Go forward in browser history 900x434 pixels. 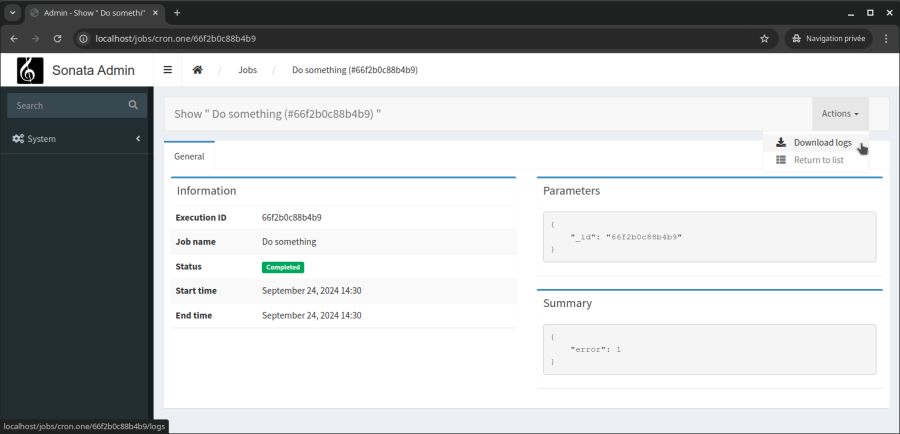(x=36, y=38)
